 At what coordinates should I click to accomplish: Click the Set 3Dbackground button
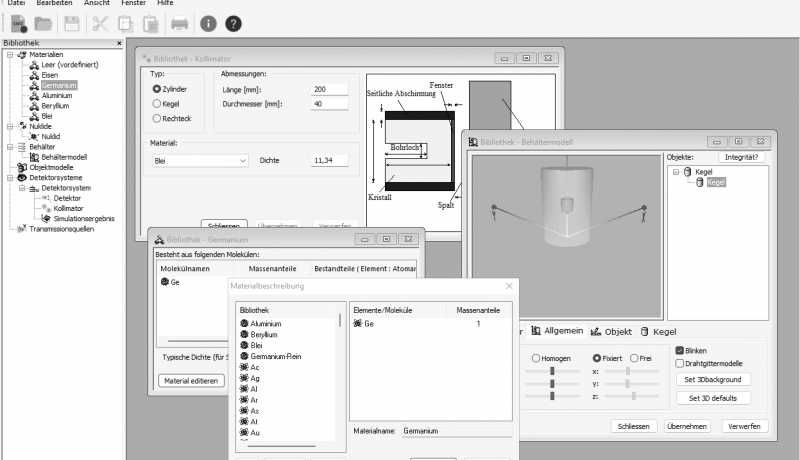[712, 380]
